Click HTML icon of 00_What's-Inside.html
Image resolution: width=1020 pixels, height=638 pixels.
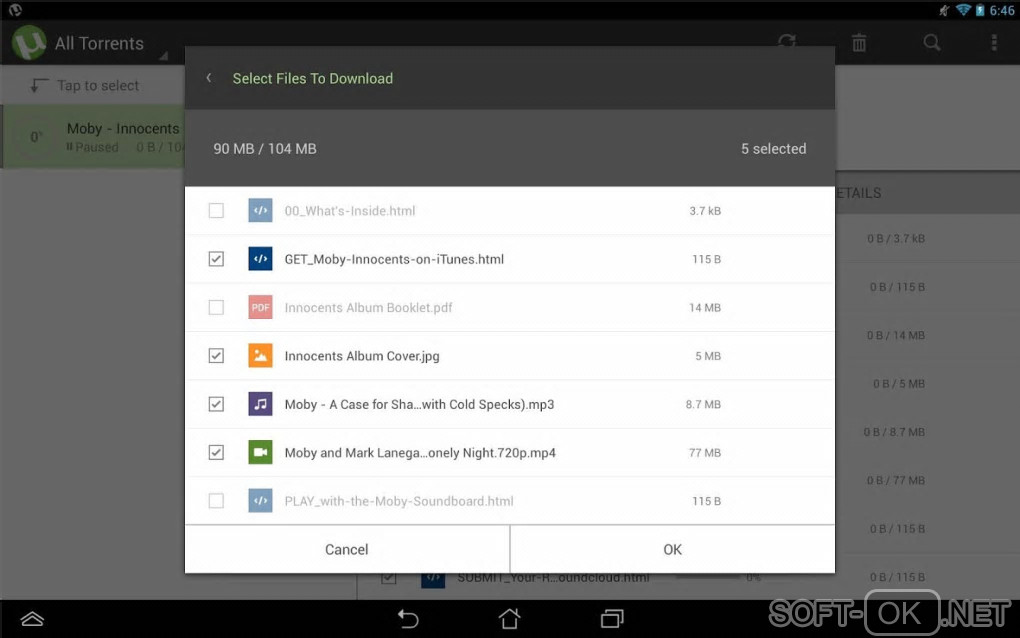click(x=260, y=211)
